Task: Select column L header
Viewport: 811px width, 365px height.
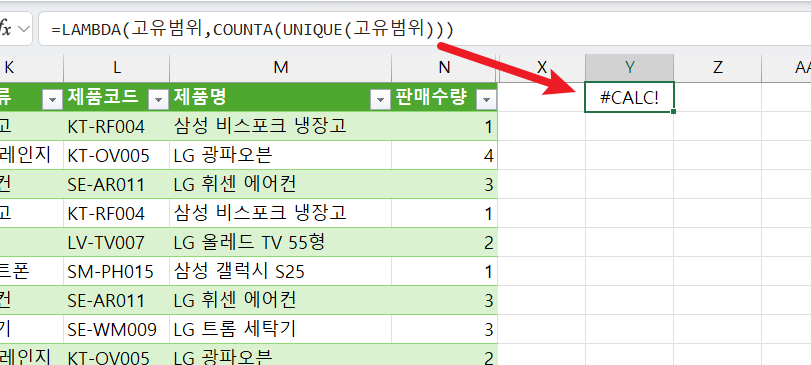Action: click(116, 67)
